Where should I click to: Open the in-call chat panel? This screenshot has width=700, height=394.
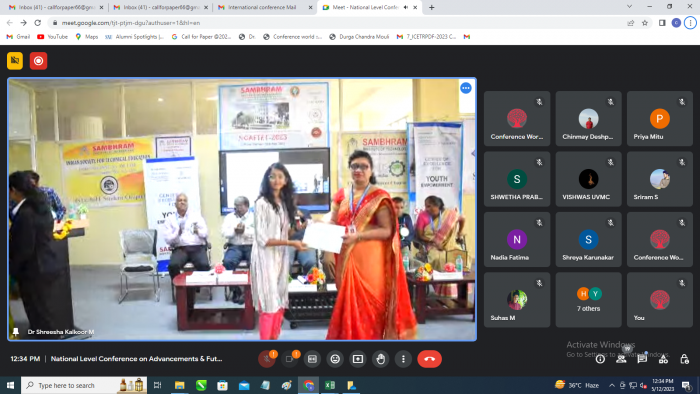coord(642,359)
